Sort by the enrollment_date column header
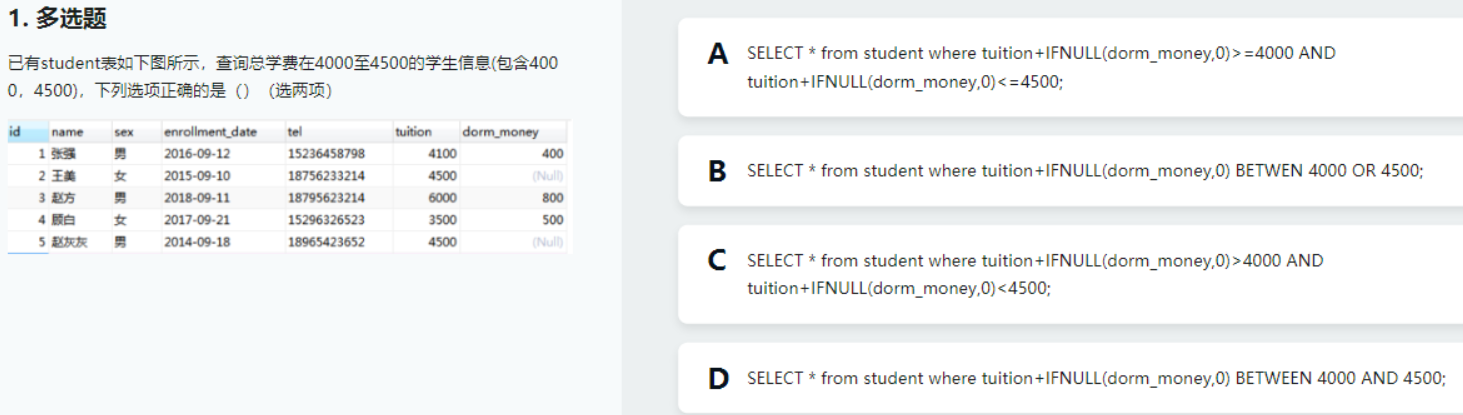Screen dimensions: 1463x415 210,132
